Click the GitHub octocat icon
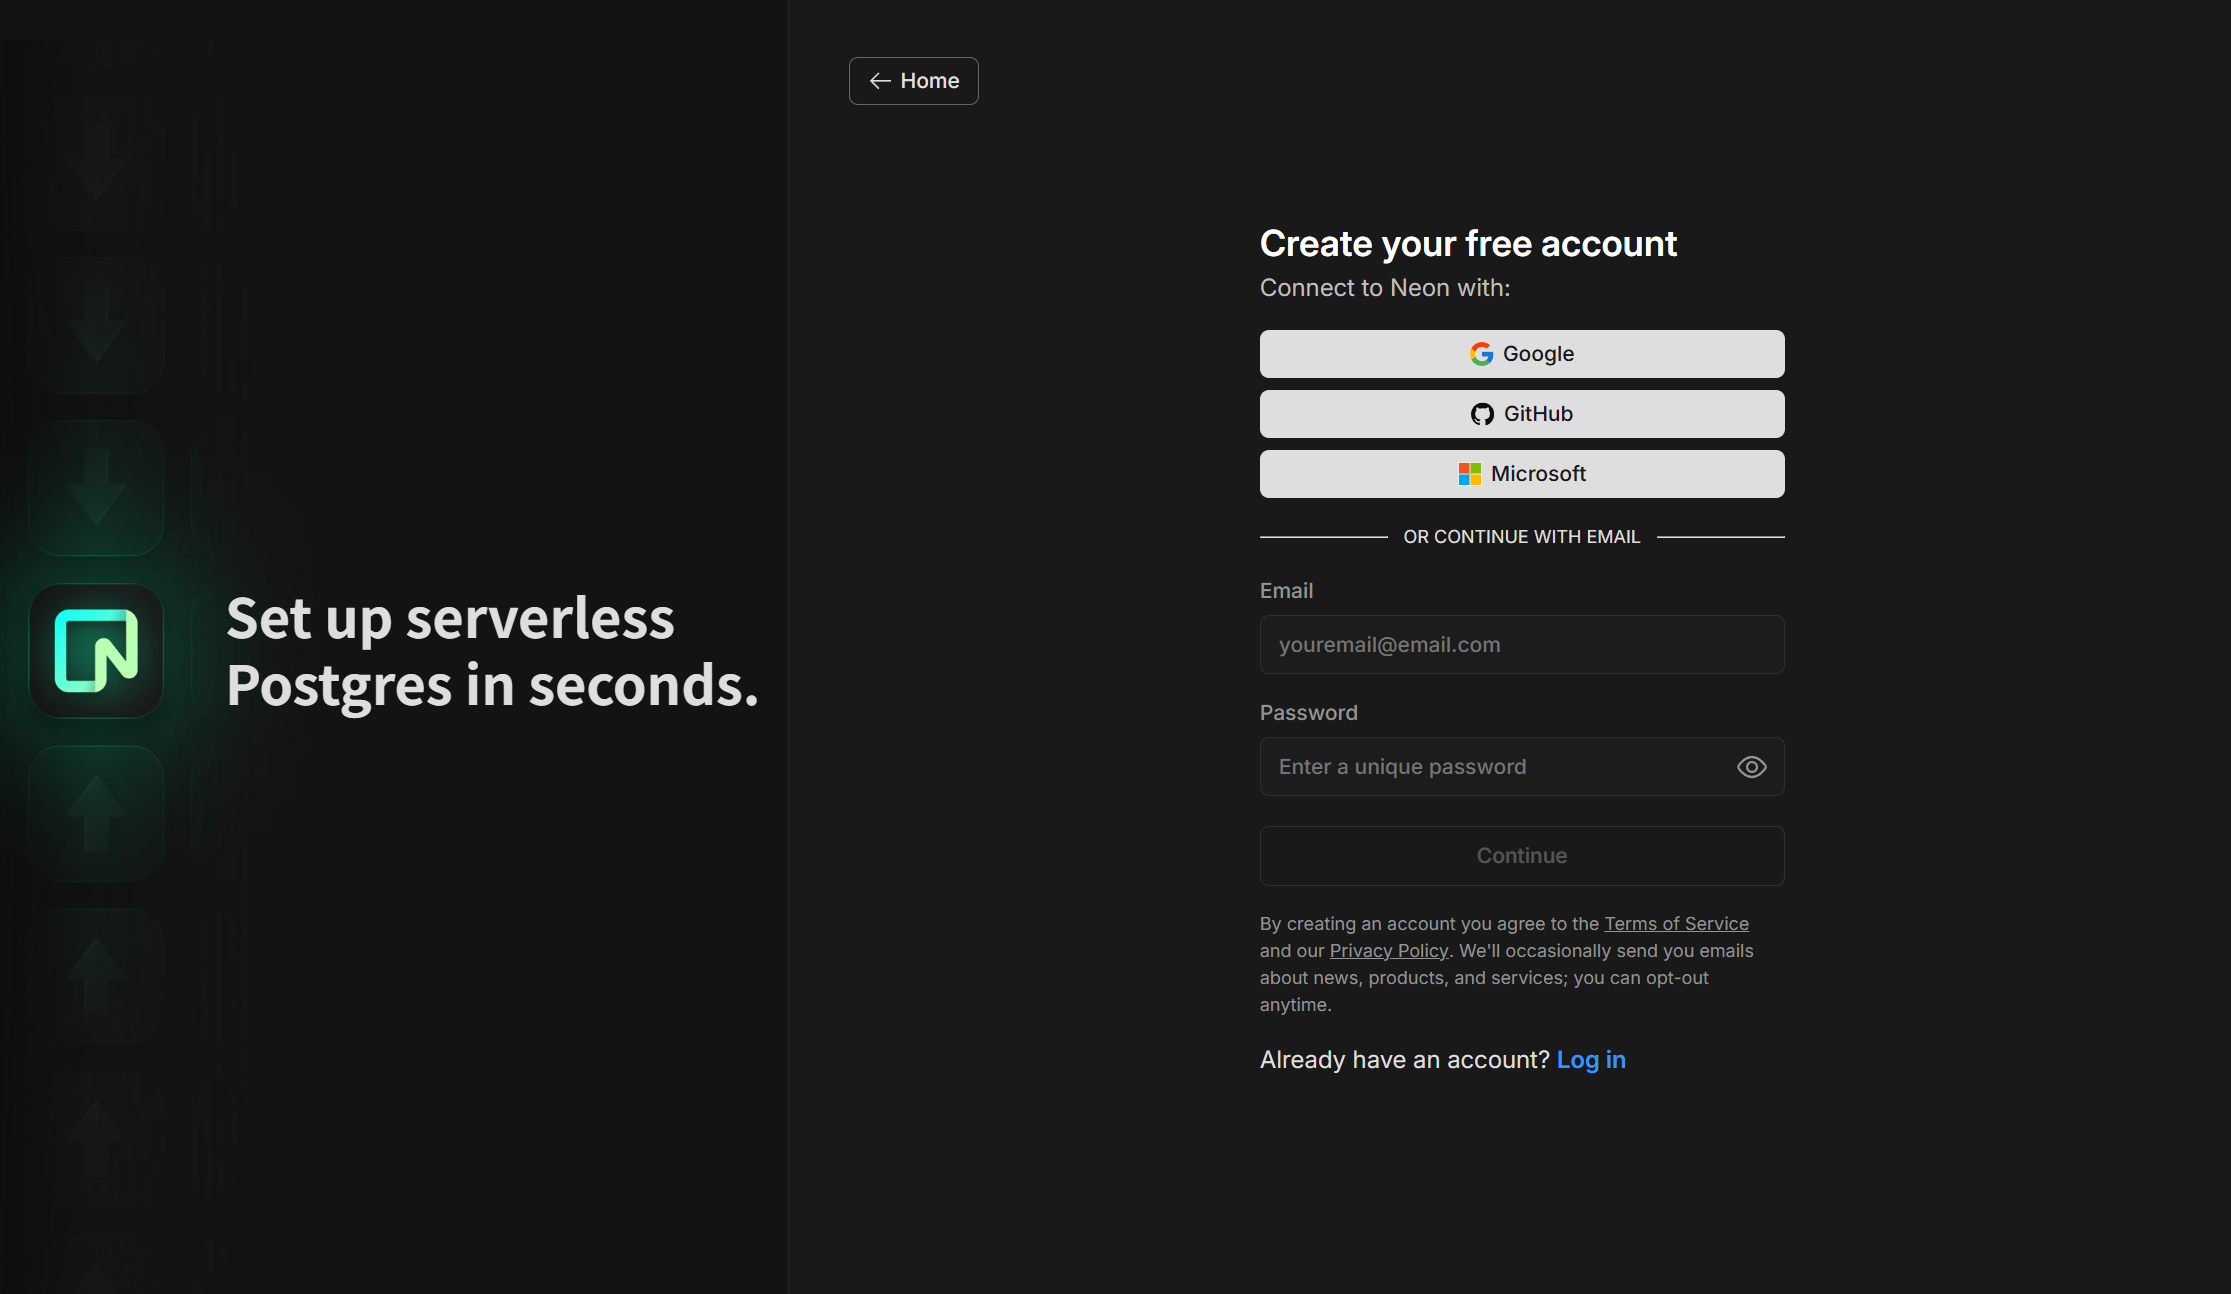The height and width of the screenshot is (1294, 2231). click(1482, 414)
